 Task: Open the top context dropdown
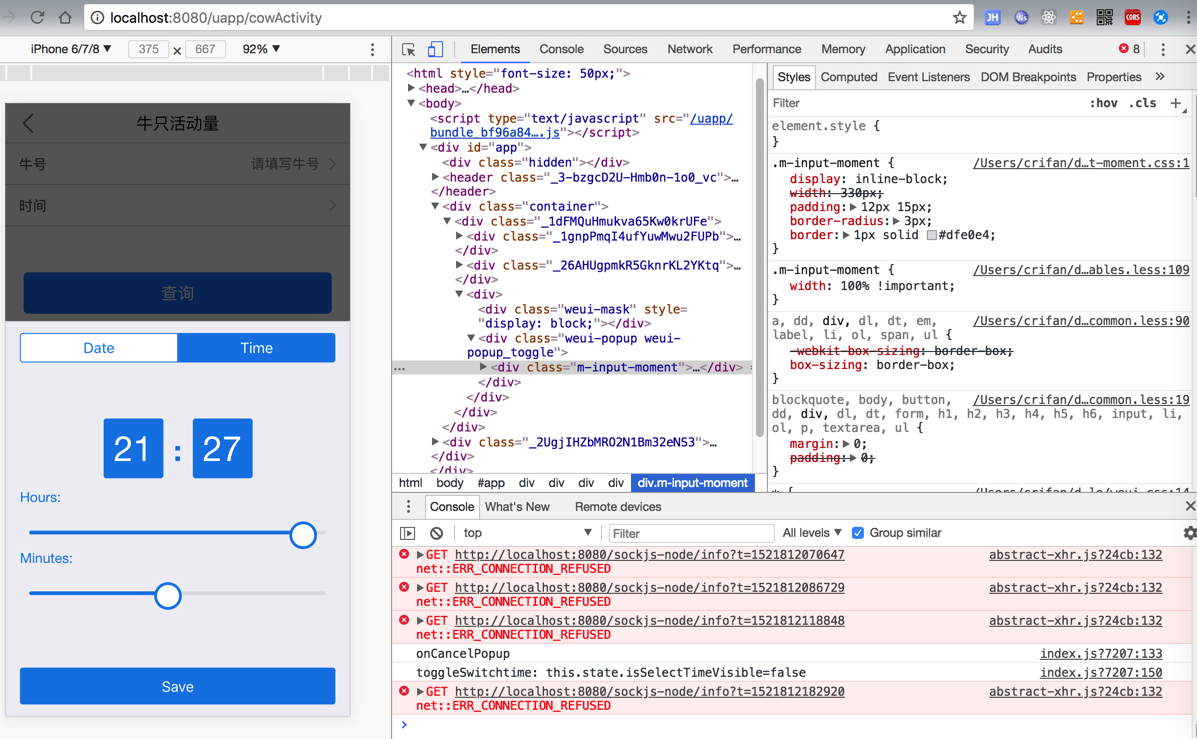click(527, 533)
